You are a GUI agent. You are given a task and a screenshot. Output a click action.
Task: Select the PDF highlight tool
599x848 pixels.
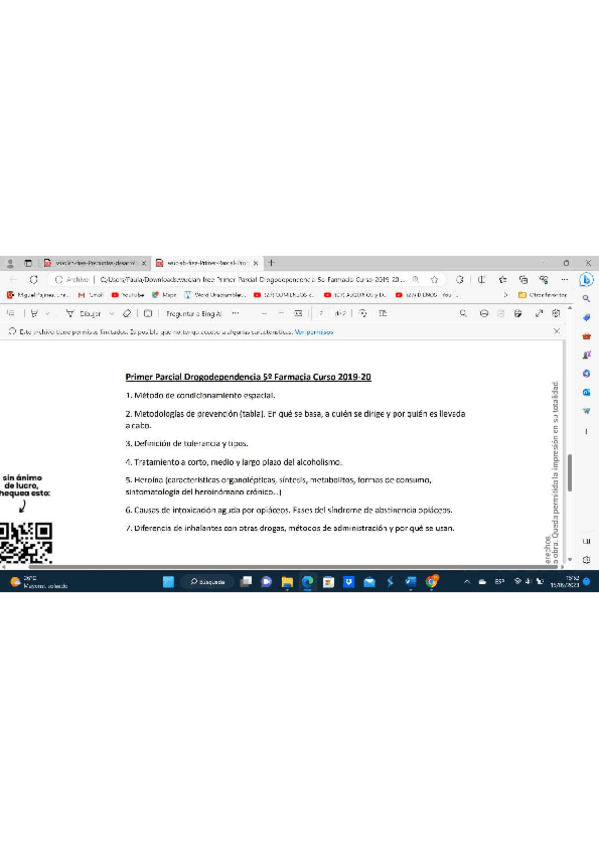tap(35, 313)
